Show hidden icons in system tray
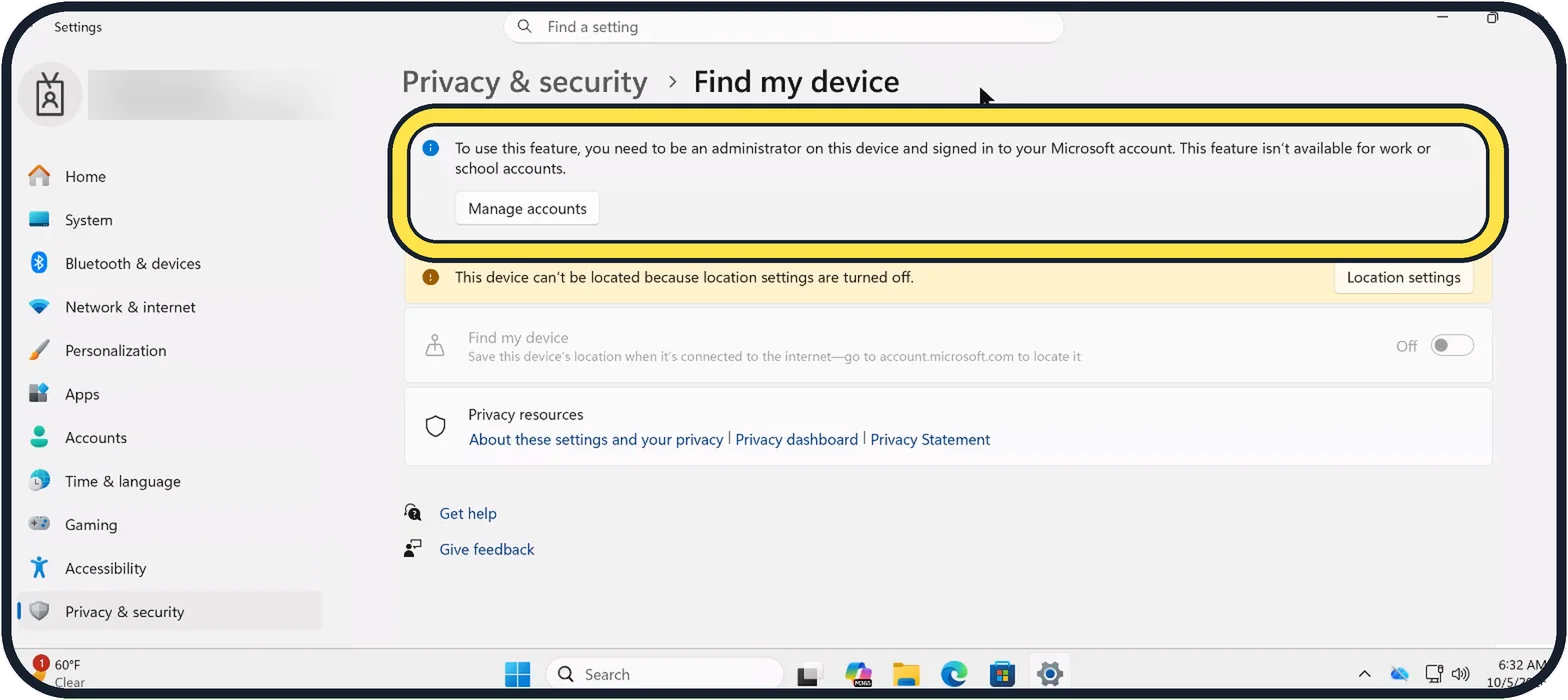 pos(1364,674)
